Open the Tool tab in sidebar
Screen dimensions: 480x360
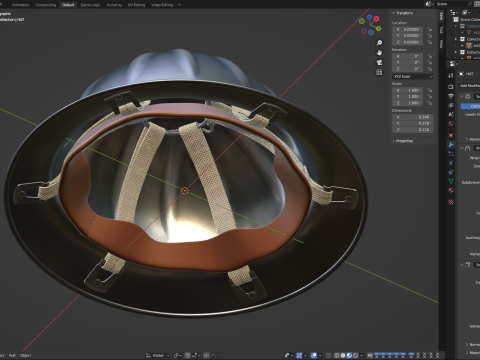[x=441, y=30]
